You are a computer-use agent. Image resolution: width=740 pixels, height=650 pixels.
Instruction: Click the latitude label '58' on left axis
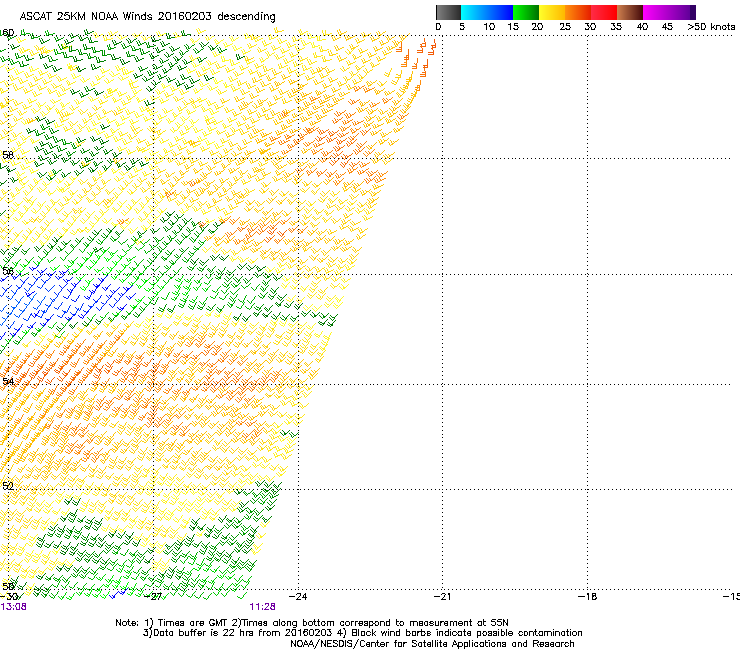[8, 155]
